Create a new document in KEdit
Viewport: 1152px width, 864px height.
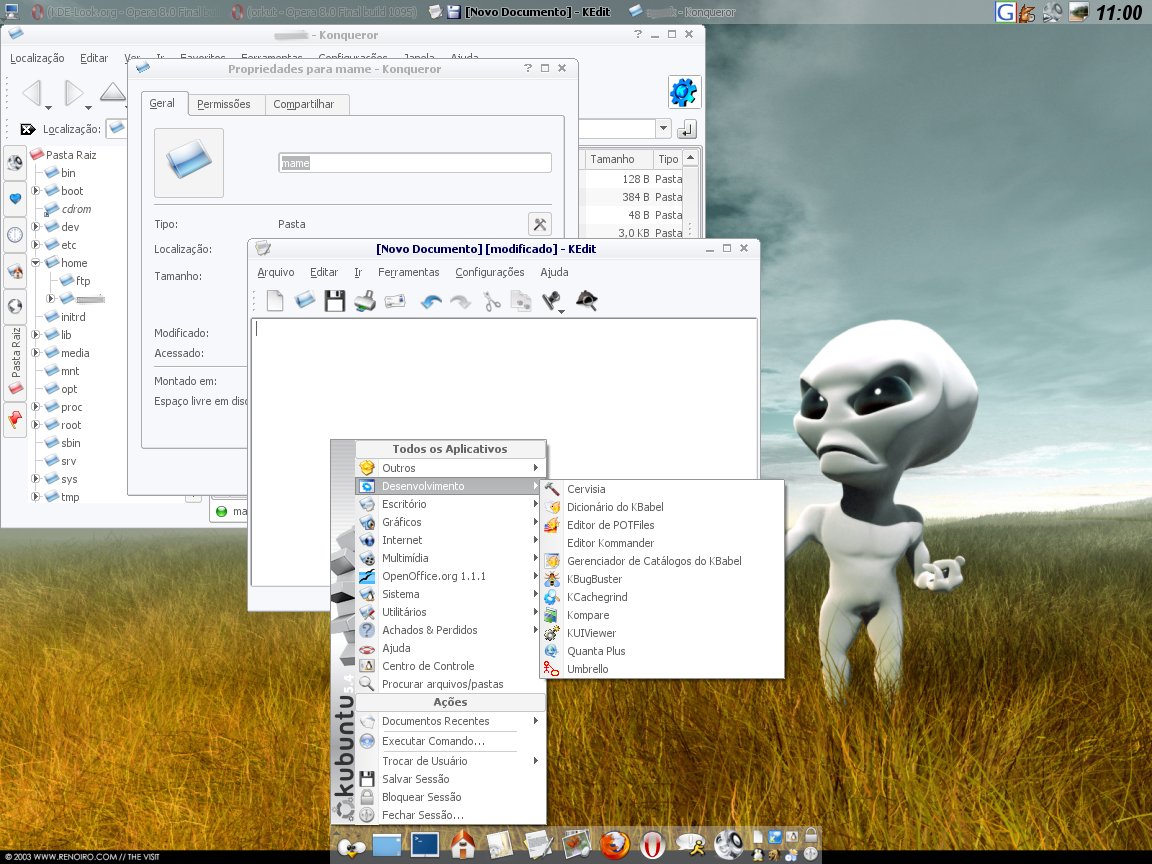275,300
